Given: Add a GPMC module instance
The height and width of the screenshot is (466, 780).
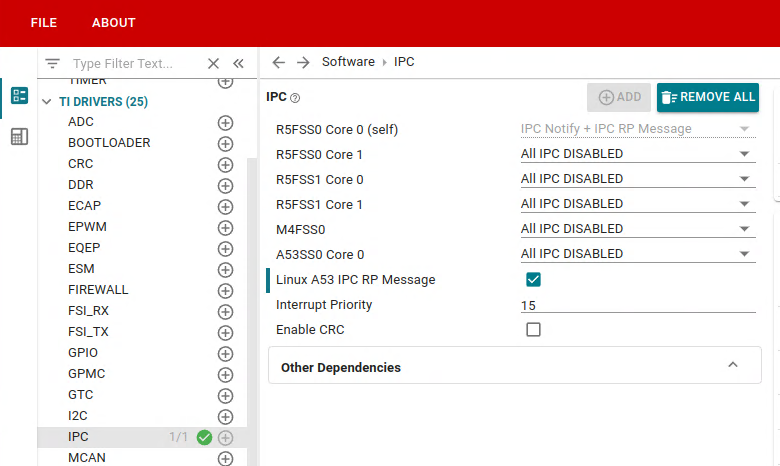Looking at the screenshot, I should coord(225,374).
